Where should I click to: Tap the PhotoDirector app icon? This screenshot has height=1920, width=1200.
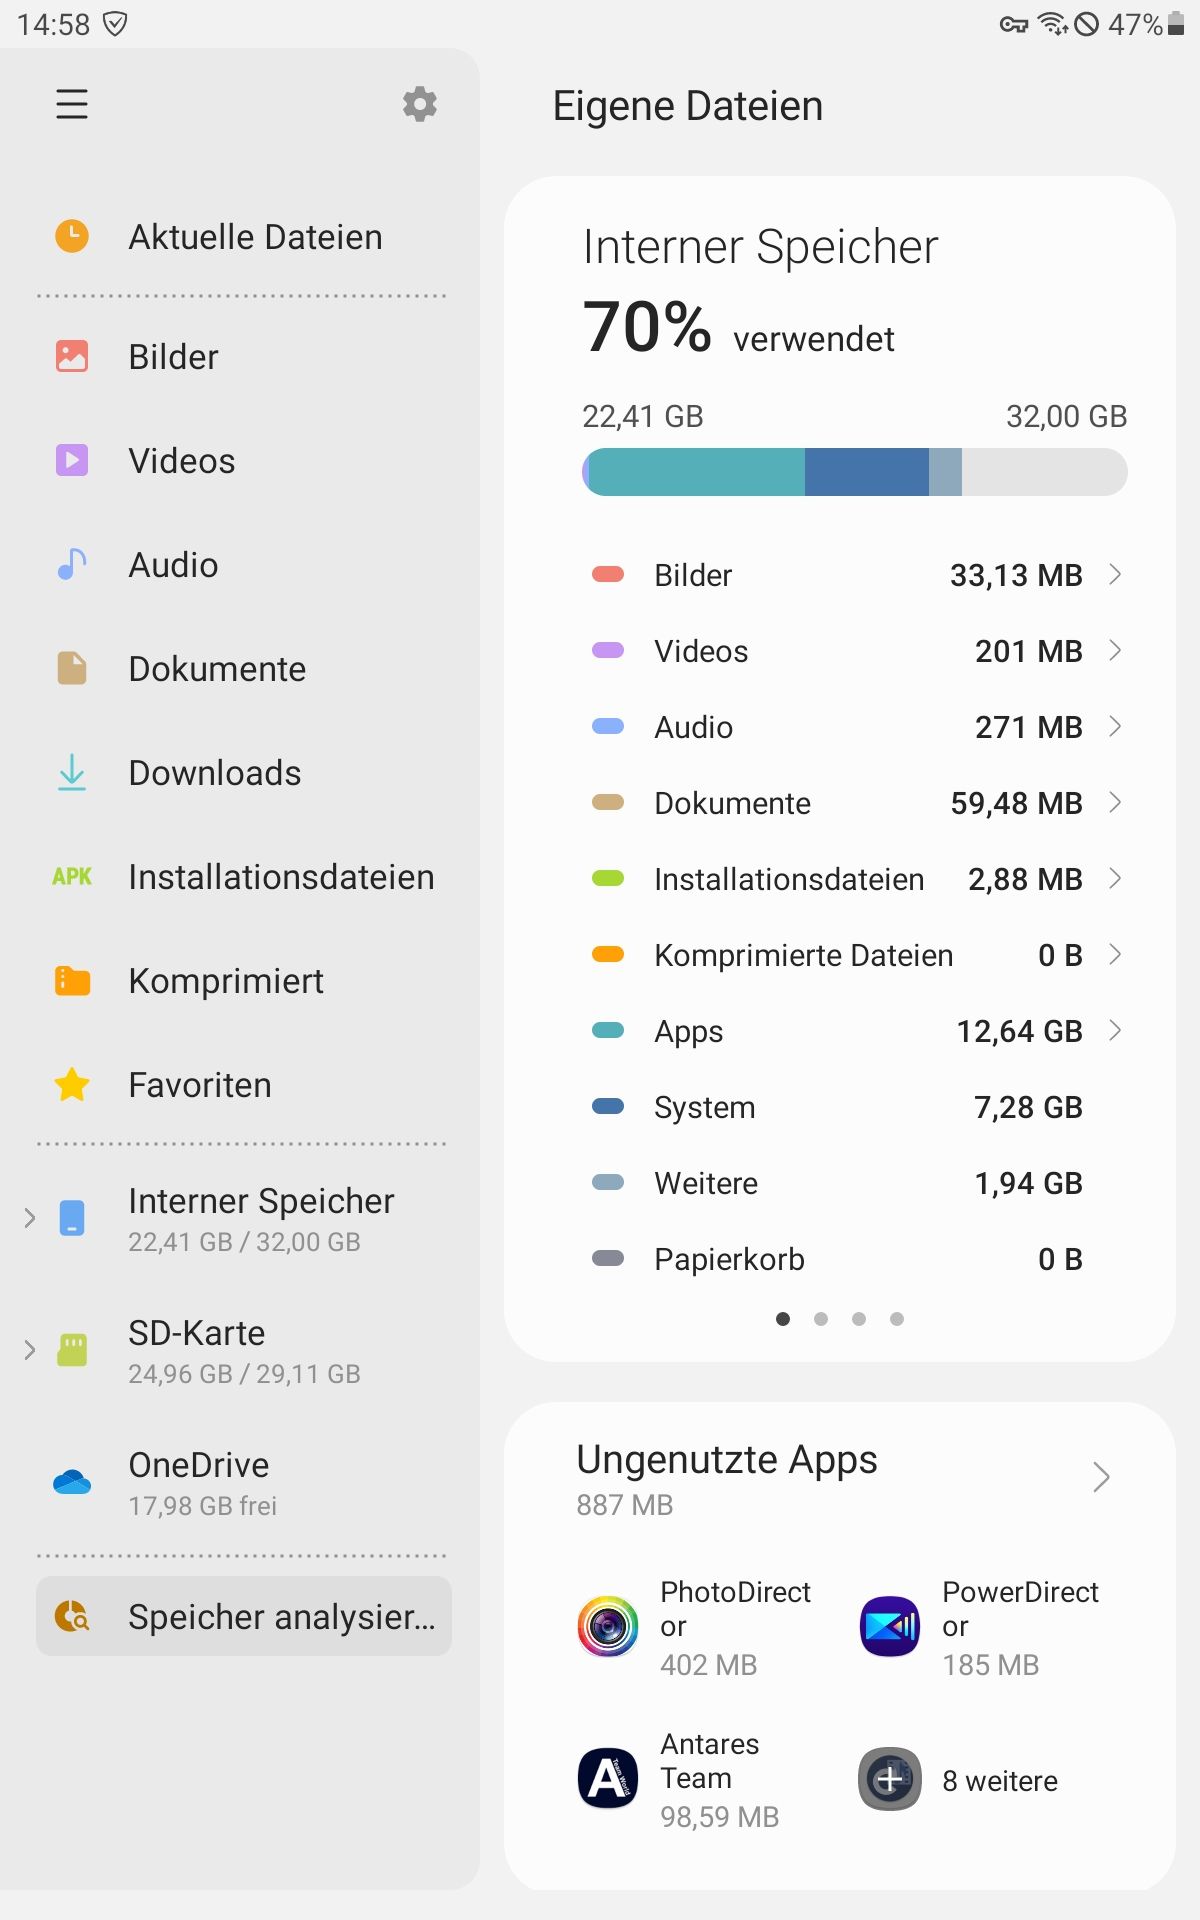pos(608,1626)
